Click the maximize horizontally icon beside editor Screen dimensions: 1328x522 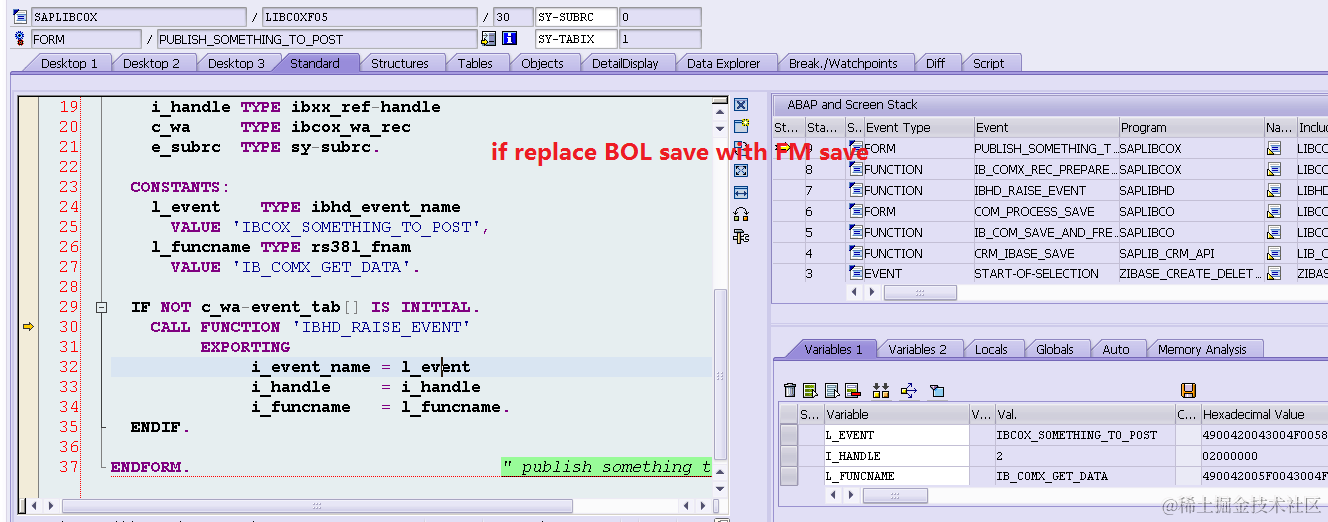[x=741, y=192]
